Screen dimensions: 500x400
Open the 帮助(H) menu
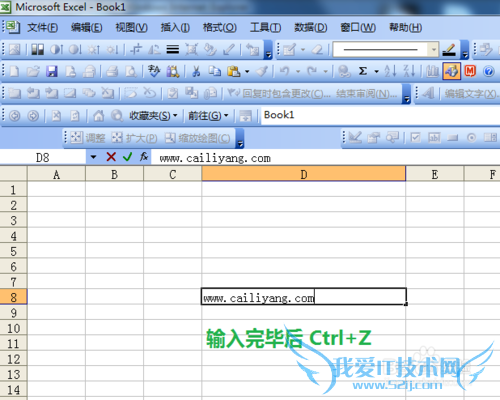(x=406, y=27)
